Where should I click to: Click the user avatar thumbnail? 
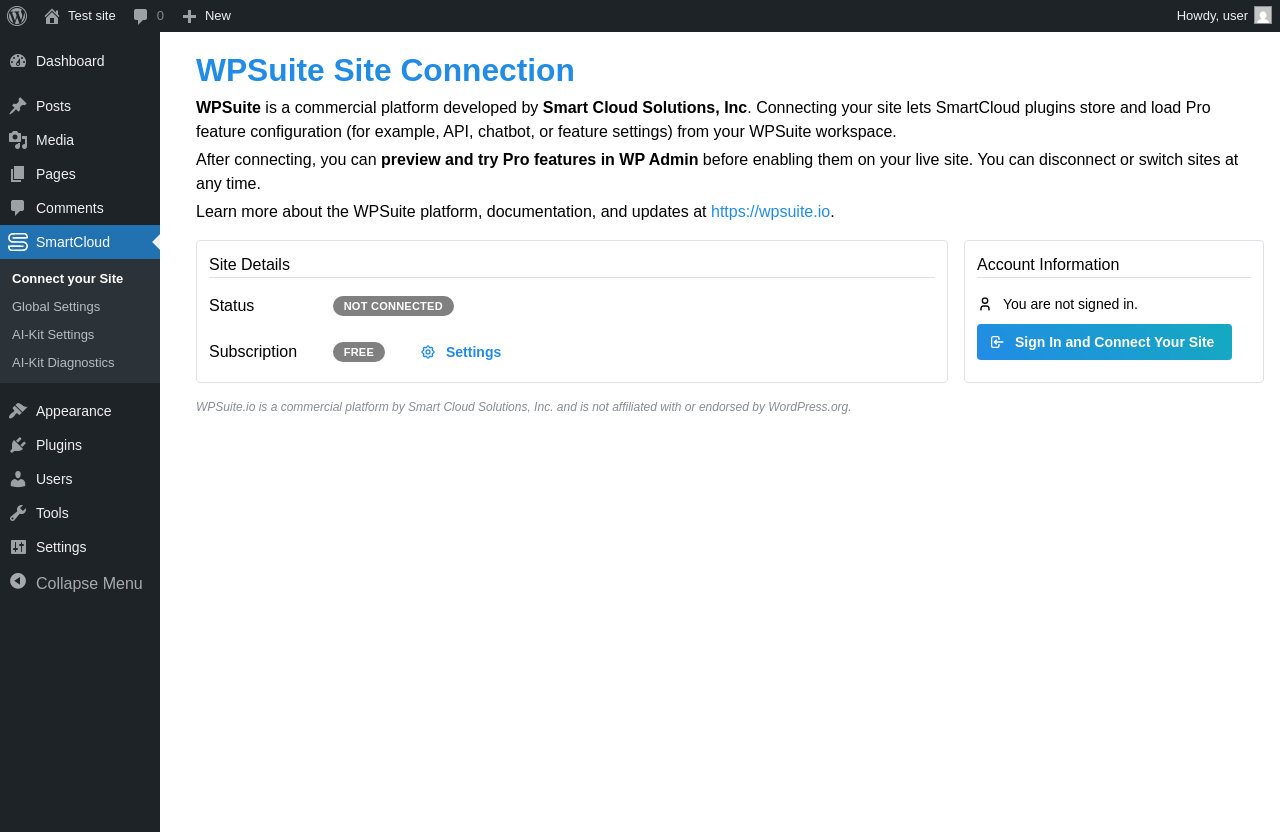click(1263, 16)
